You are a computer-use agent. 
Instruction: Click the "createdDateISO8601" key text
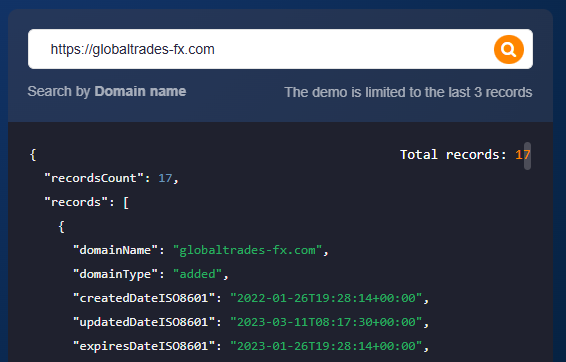(144, 298)
